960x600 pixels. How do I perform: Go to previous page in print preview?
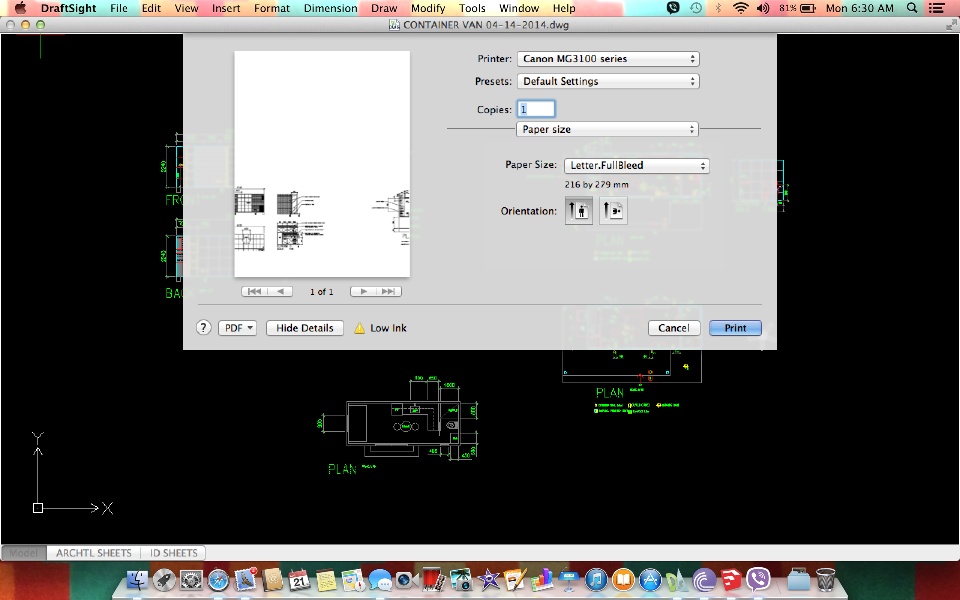pyautogui.click(x=280, y=291)
